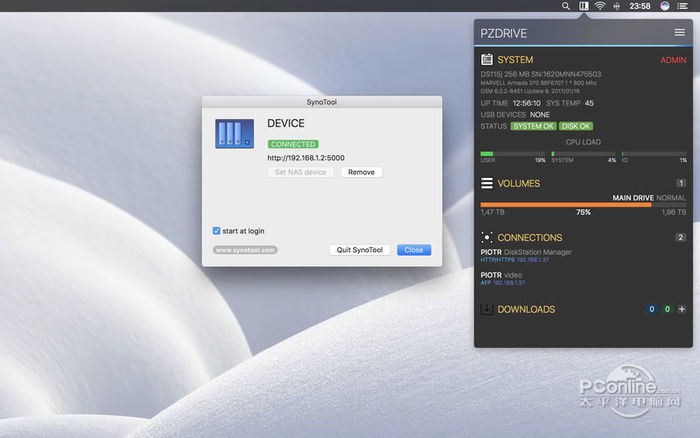The width and height of the screenshot is (700, 438).
Task: Add a download with the plus icon
Action: (x=682, y=309)
